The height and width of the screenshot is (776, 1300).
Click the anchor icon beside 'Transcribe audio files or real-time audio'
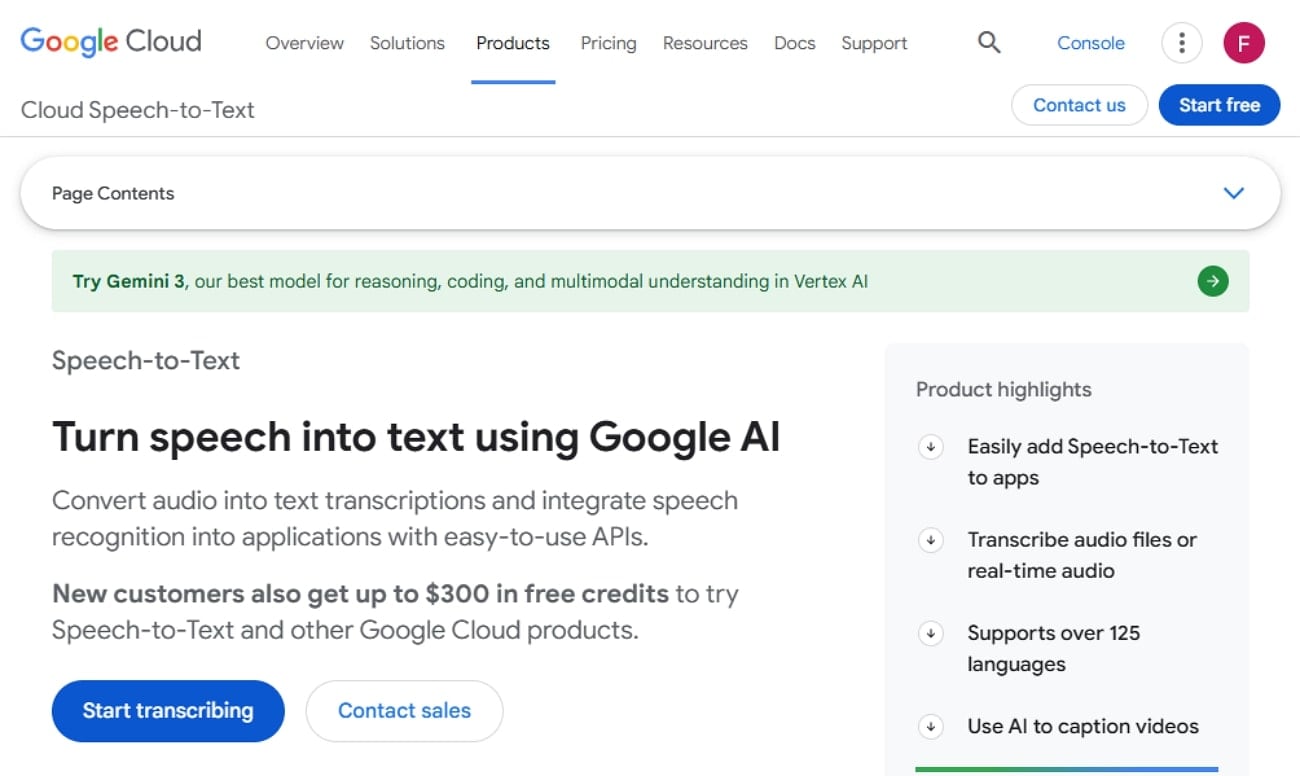(x=930, y=540)
